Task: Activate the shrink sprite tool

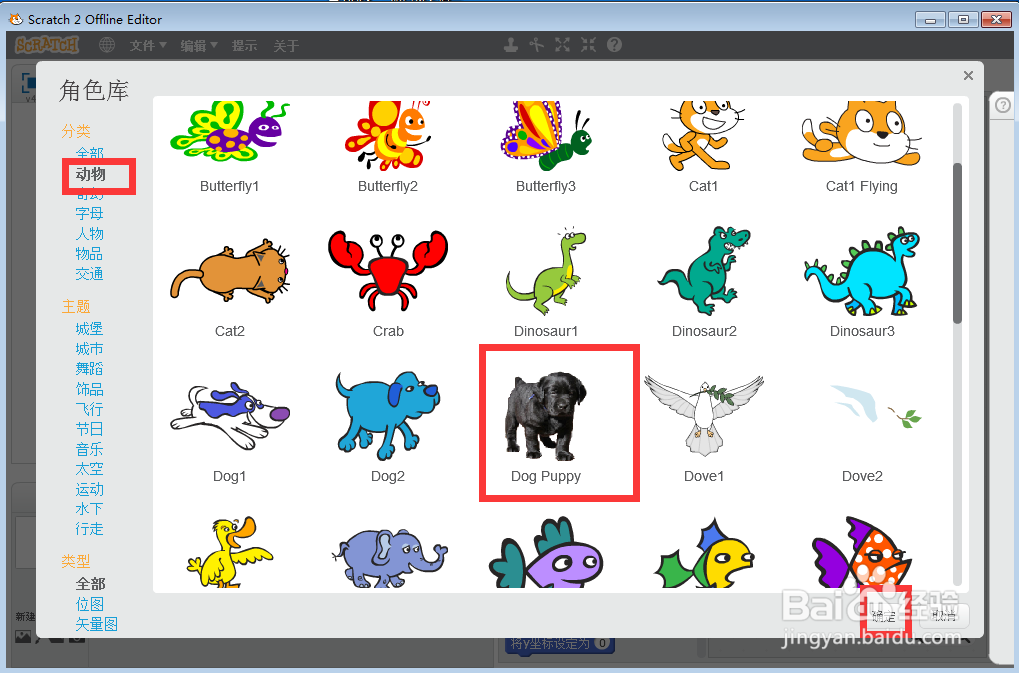Action: click(588, 45)
